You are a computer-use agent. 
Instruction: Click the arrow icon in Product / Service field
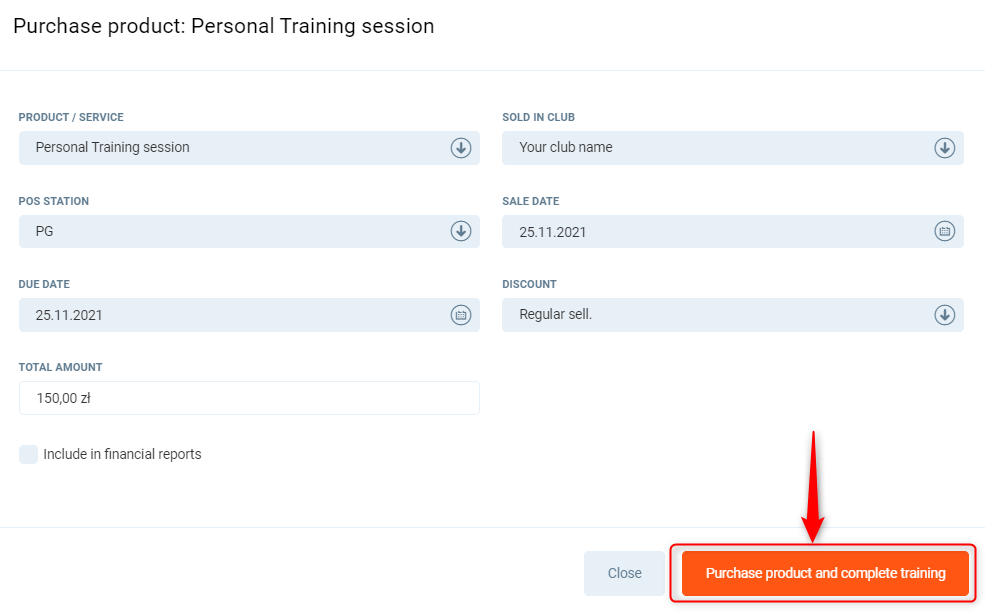coord(460,148)
